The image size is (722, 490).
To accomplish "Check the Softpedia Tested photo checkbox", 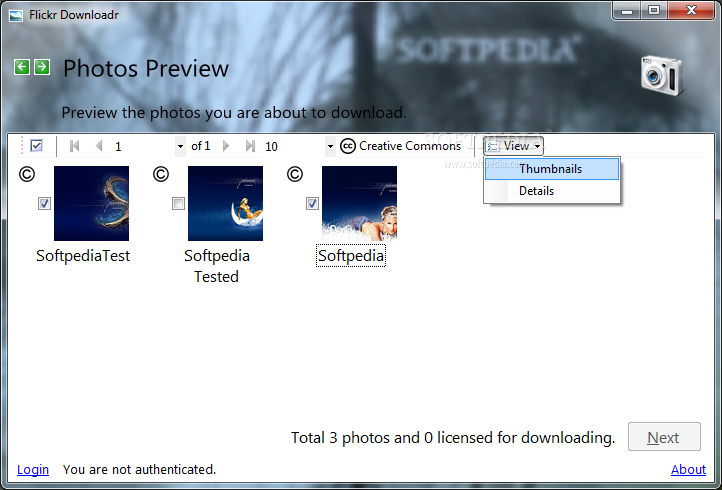I will pos(178,203).
